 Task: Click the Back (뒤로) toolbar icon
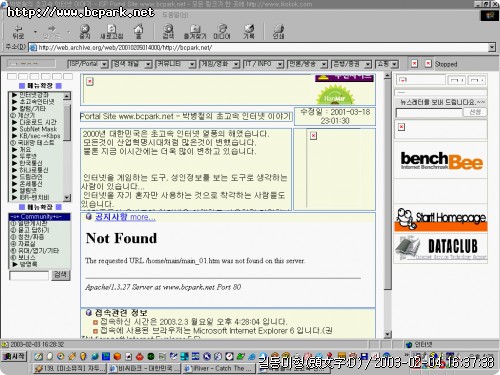[18, 31]
